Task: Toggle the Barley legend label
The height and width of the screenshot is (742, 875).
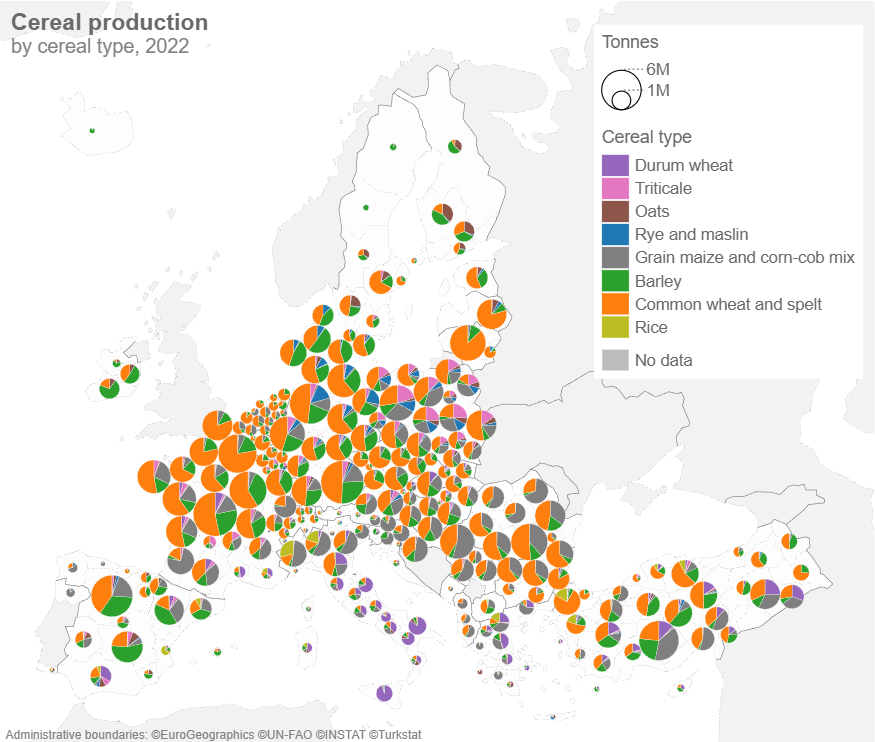Action: point(658,281)
